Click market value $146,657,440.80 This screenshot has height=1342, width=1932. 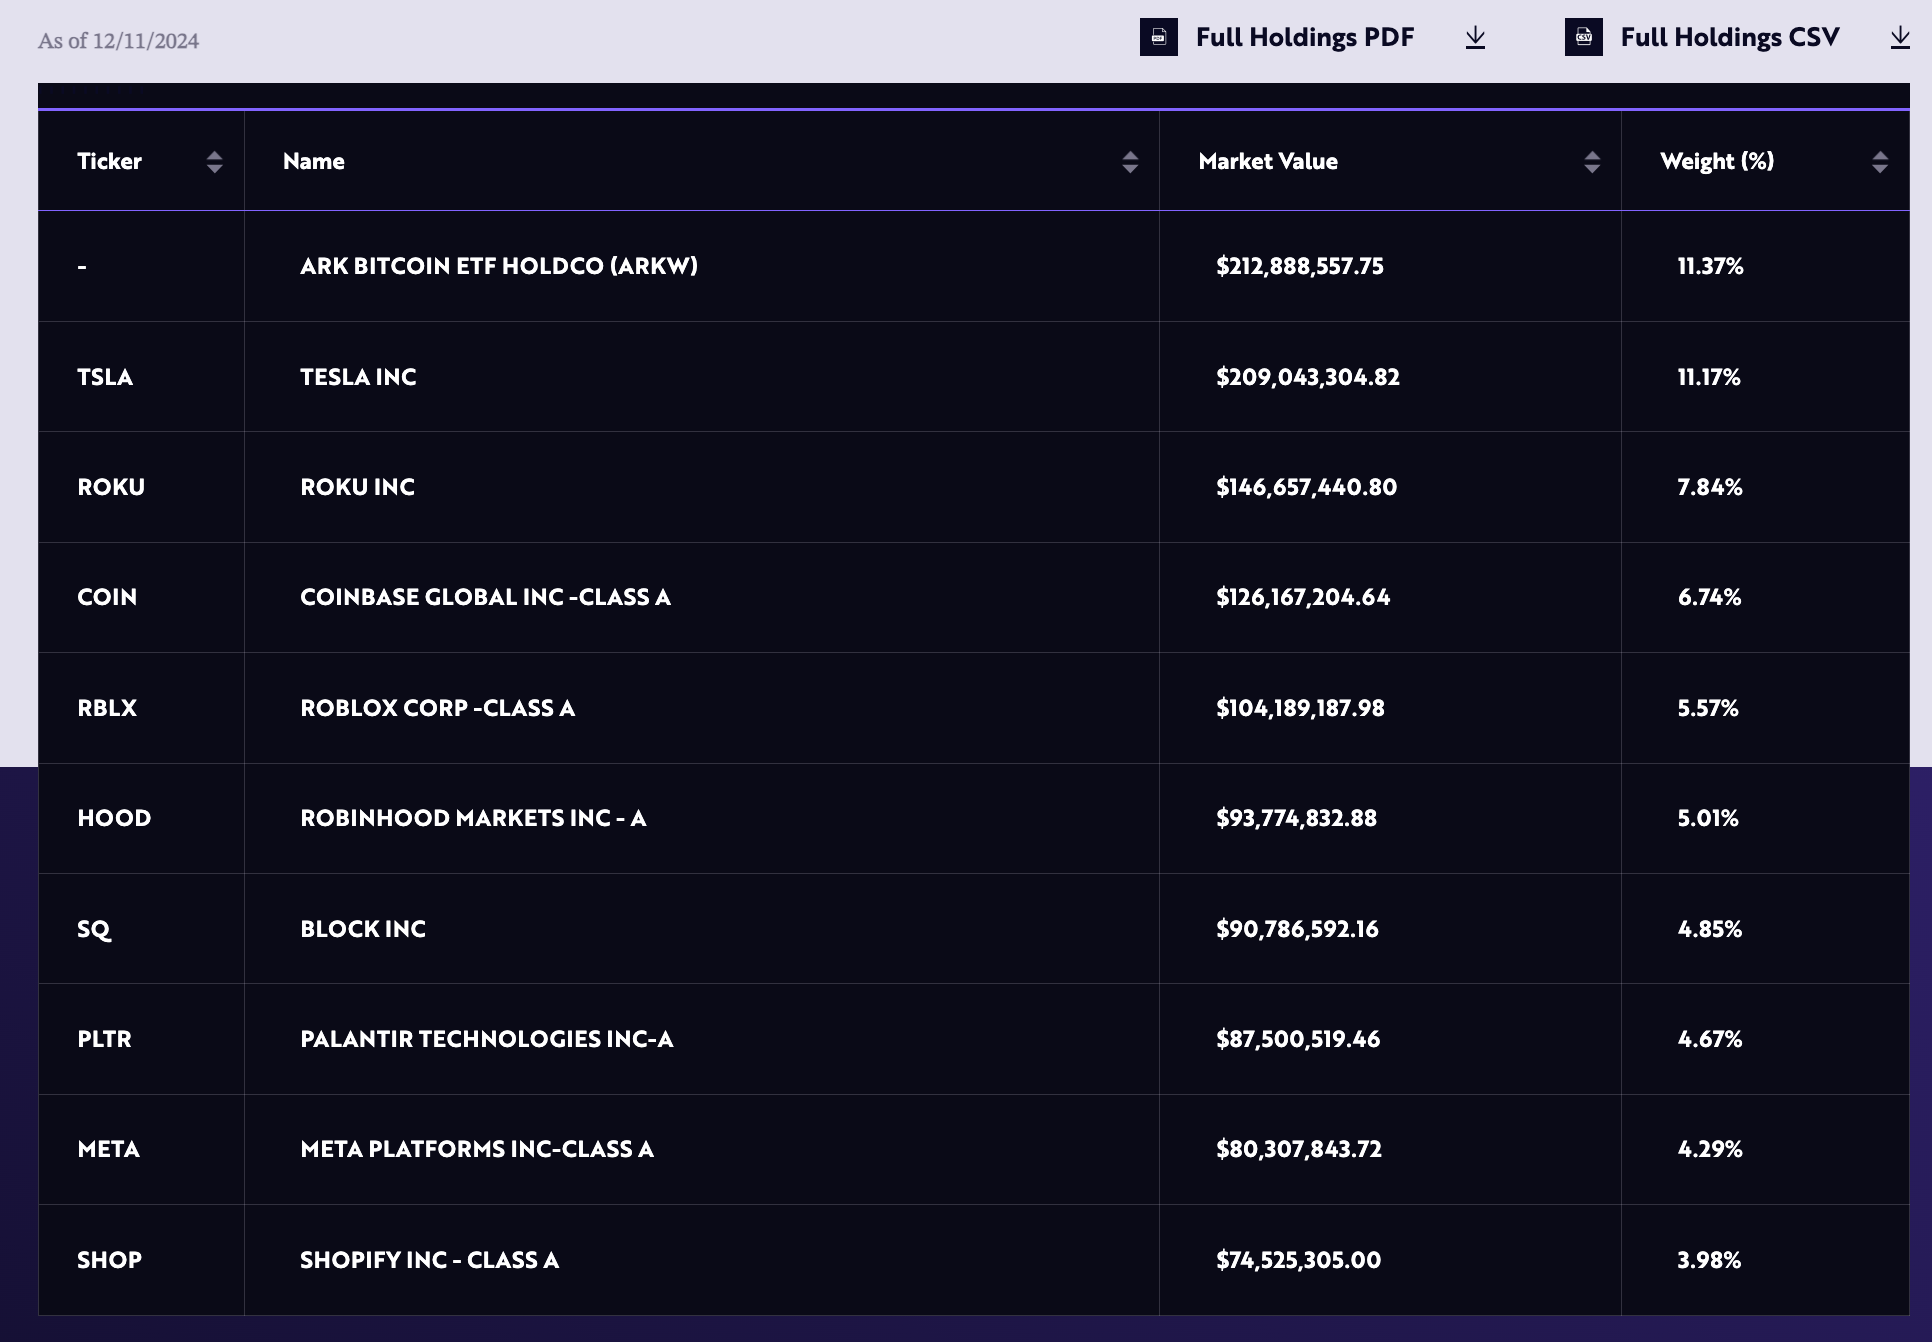[1306, 487]
